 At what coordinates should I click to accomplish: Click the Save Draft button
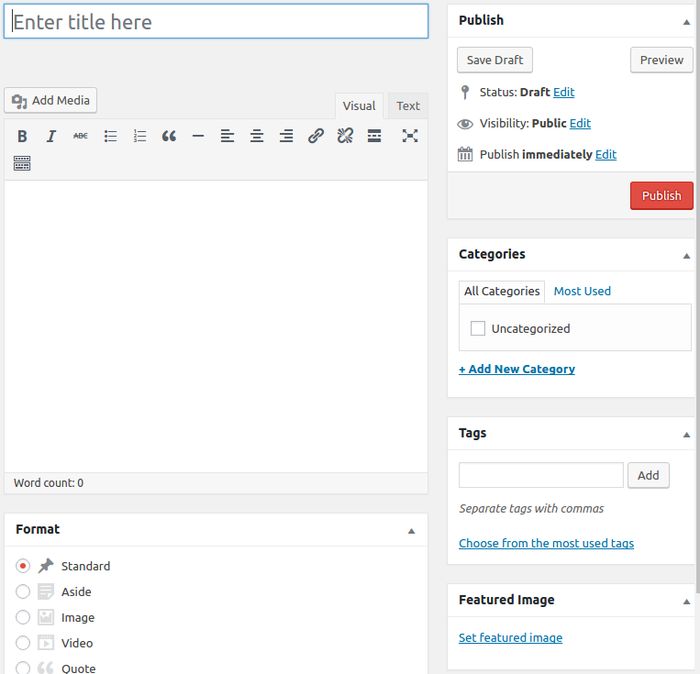495,60
